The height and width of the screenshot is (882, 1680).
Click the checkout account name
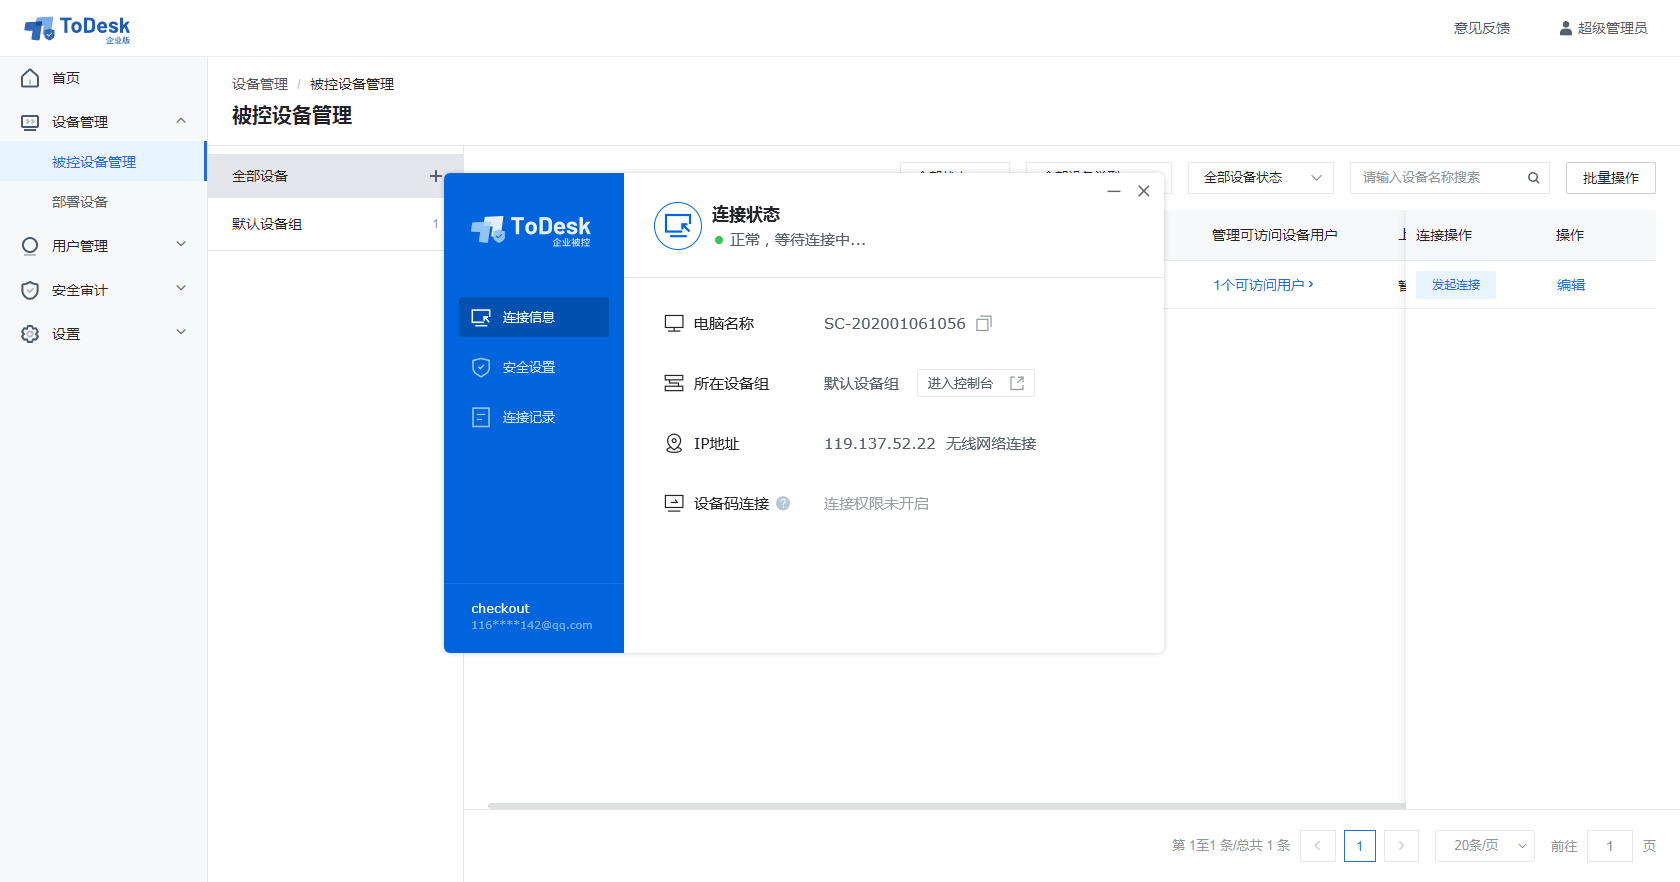click(x=500, y=608)
